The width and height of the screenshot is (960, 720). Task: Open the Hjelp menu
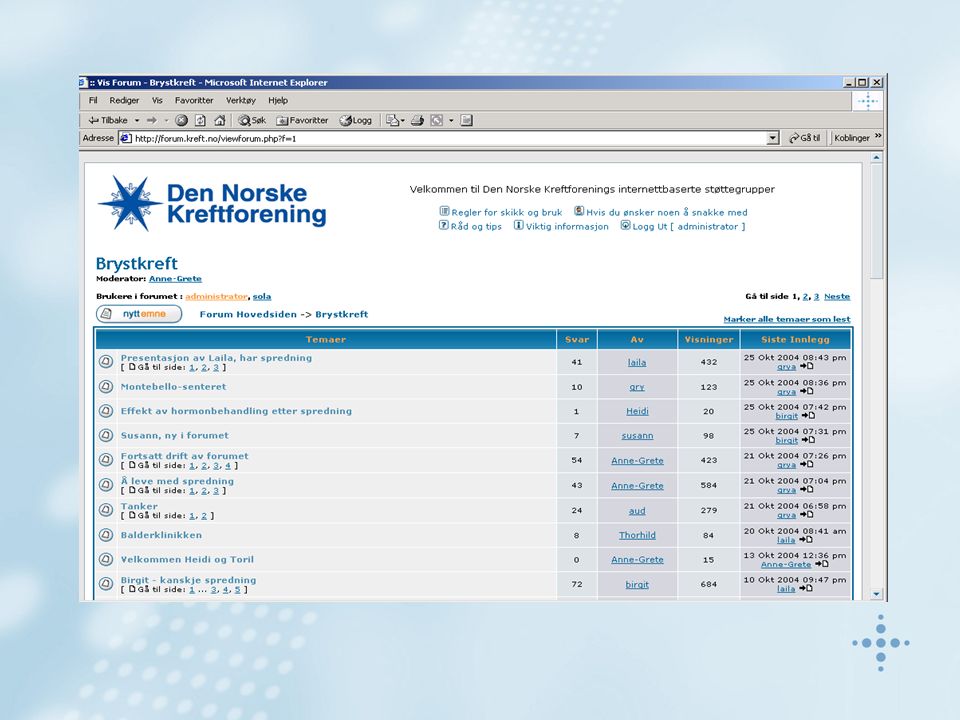[278, 100]
